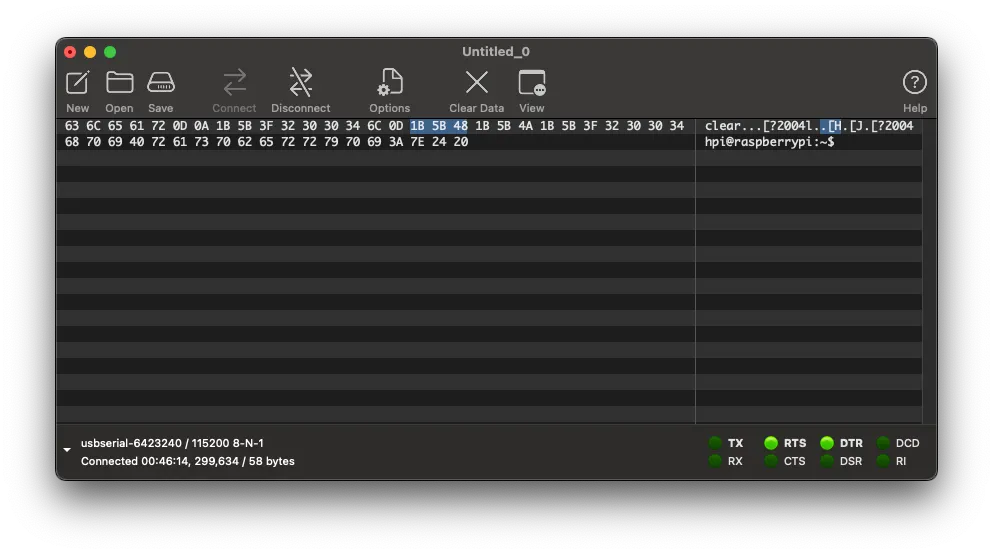
Task: Disconnect from the serial port
Action: 301,83
